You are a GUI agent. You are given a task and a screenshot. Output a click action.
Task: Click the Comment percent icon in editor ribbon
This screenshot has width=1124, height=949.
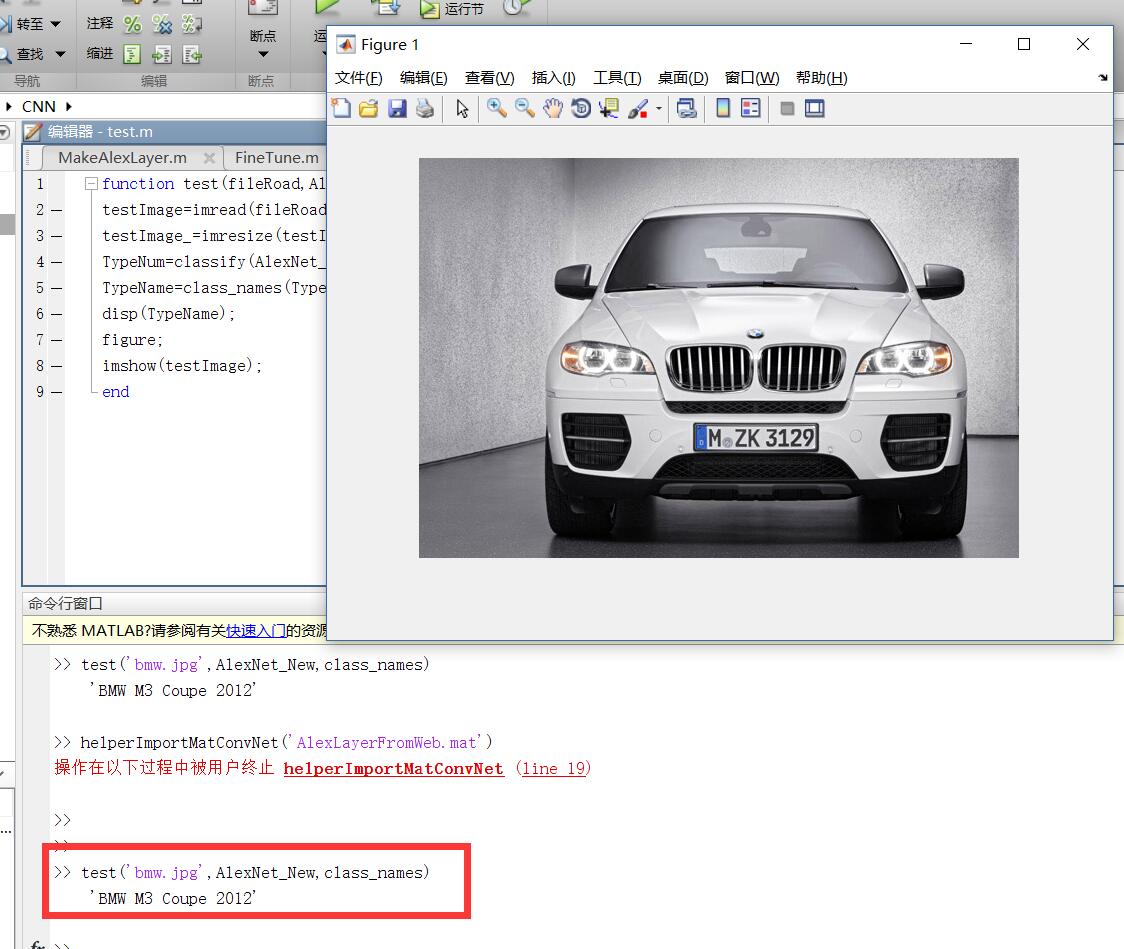[x=133, y=24]
